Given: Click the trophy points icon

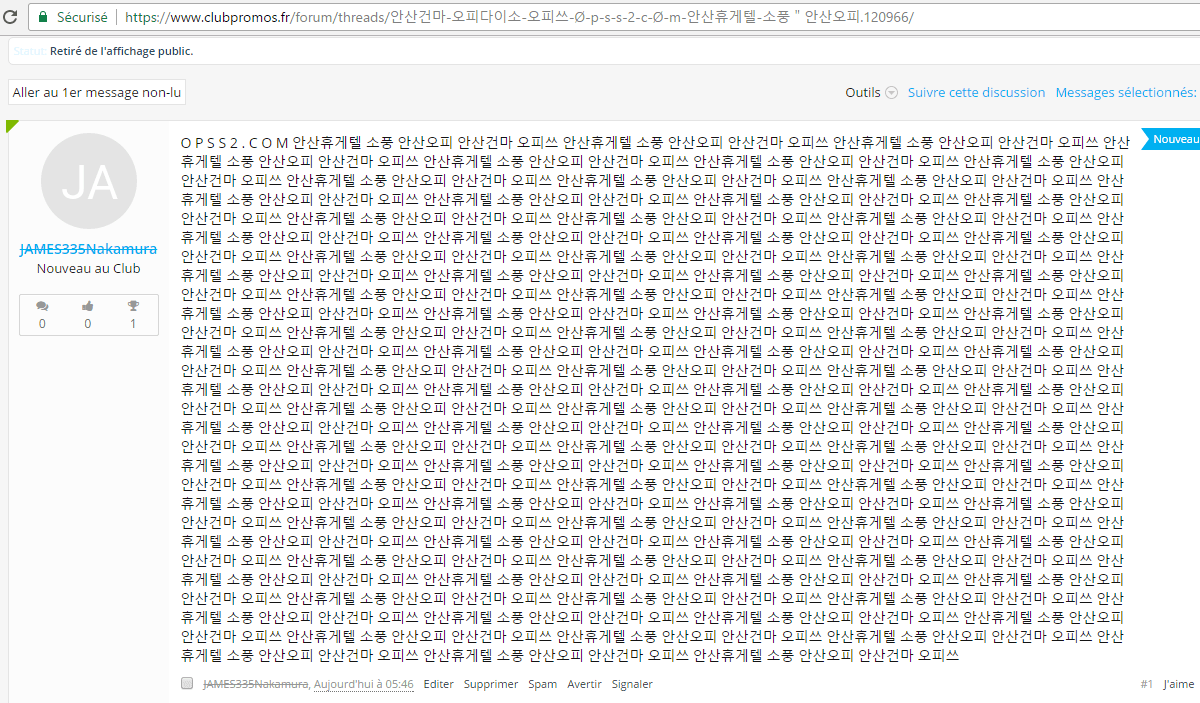Looking at the screenshot, I should (133, 306).
